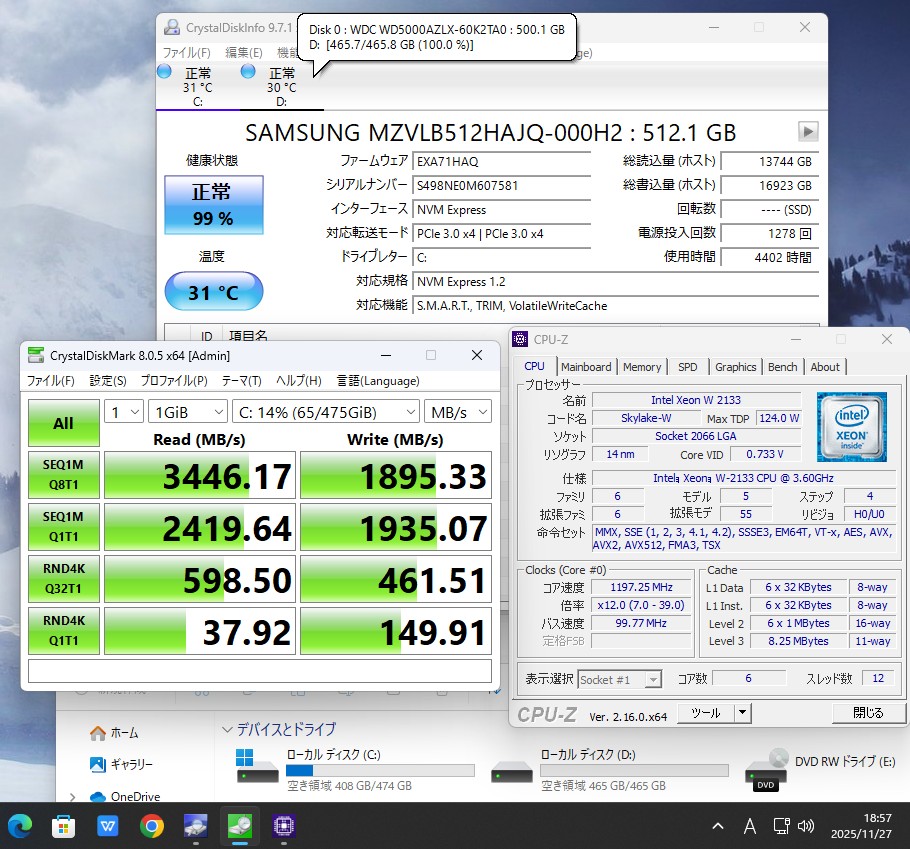The width and height of the screenshot is (910, 849).
Task: Open unit dropdown showing MB/s
Action: point(458,413)
